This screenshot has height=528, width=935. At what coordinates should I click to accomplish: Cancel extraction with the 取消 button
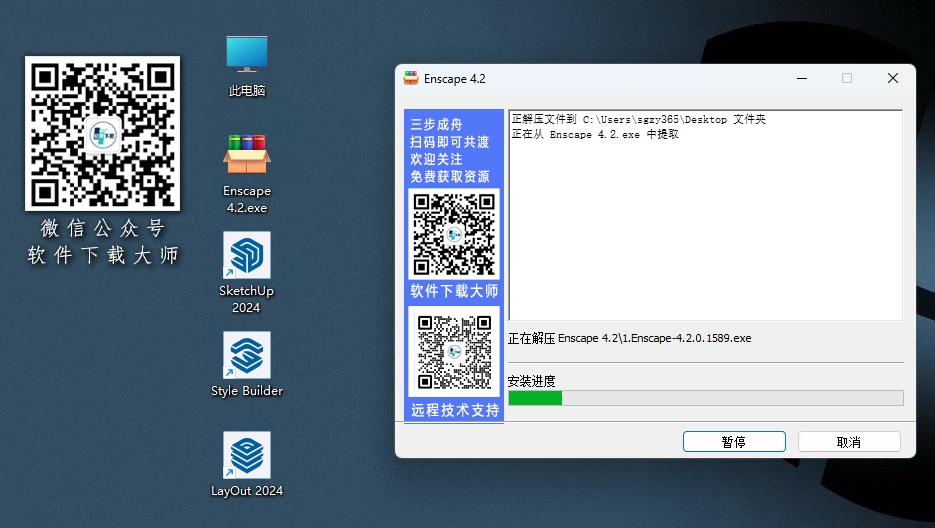point(849,441)
